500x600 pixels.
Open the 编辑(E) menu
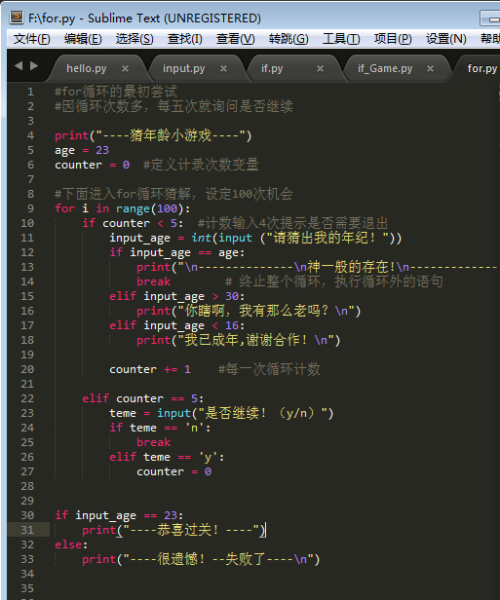pyautogui.click(x=83, y=39)
